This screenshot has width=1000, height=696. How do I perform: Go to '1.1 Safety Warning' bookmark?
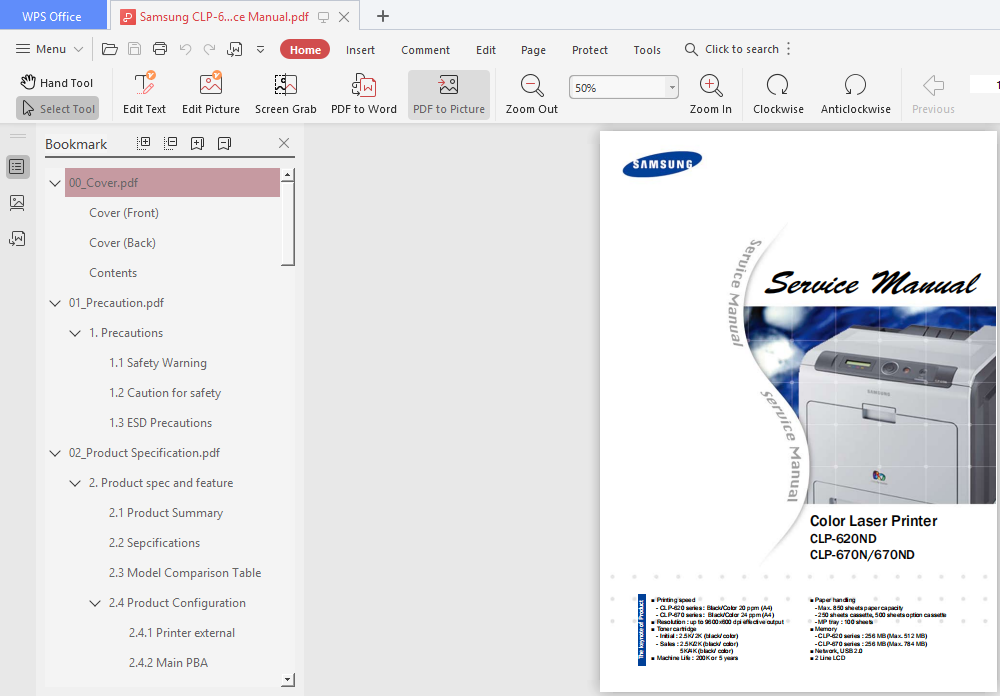[158, 362]
